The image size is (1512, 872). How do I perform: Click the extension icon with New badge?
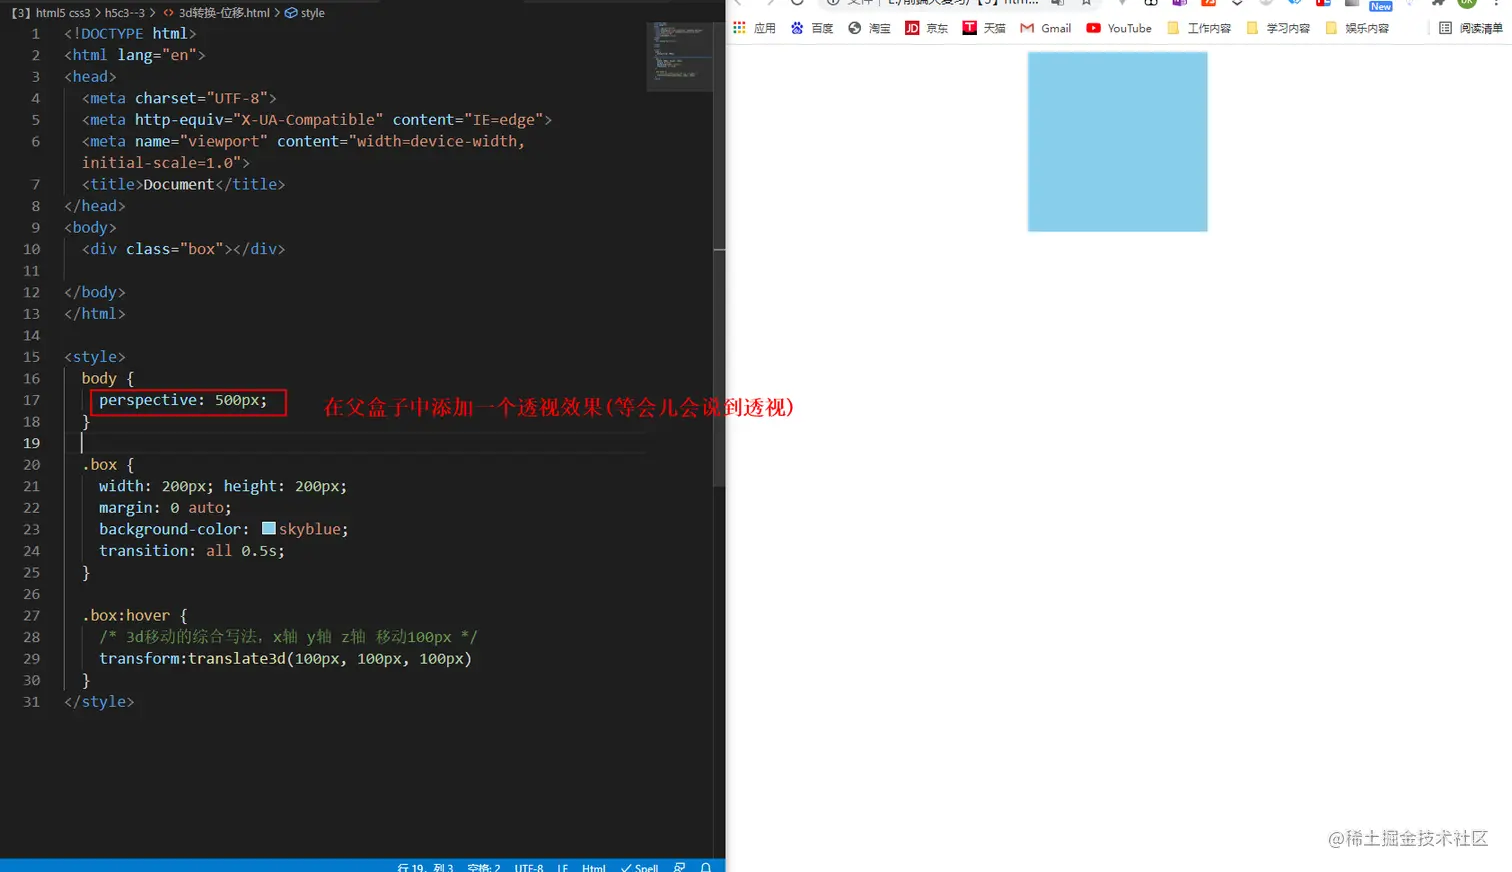point(1381,5)
